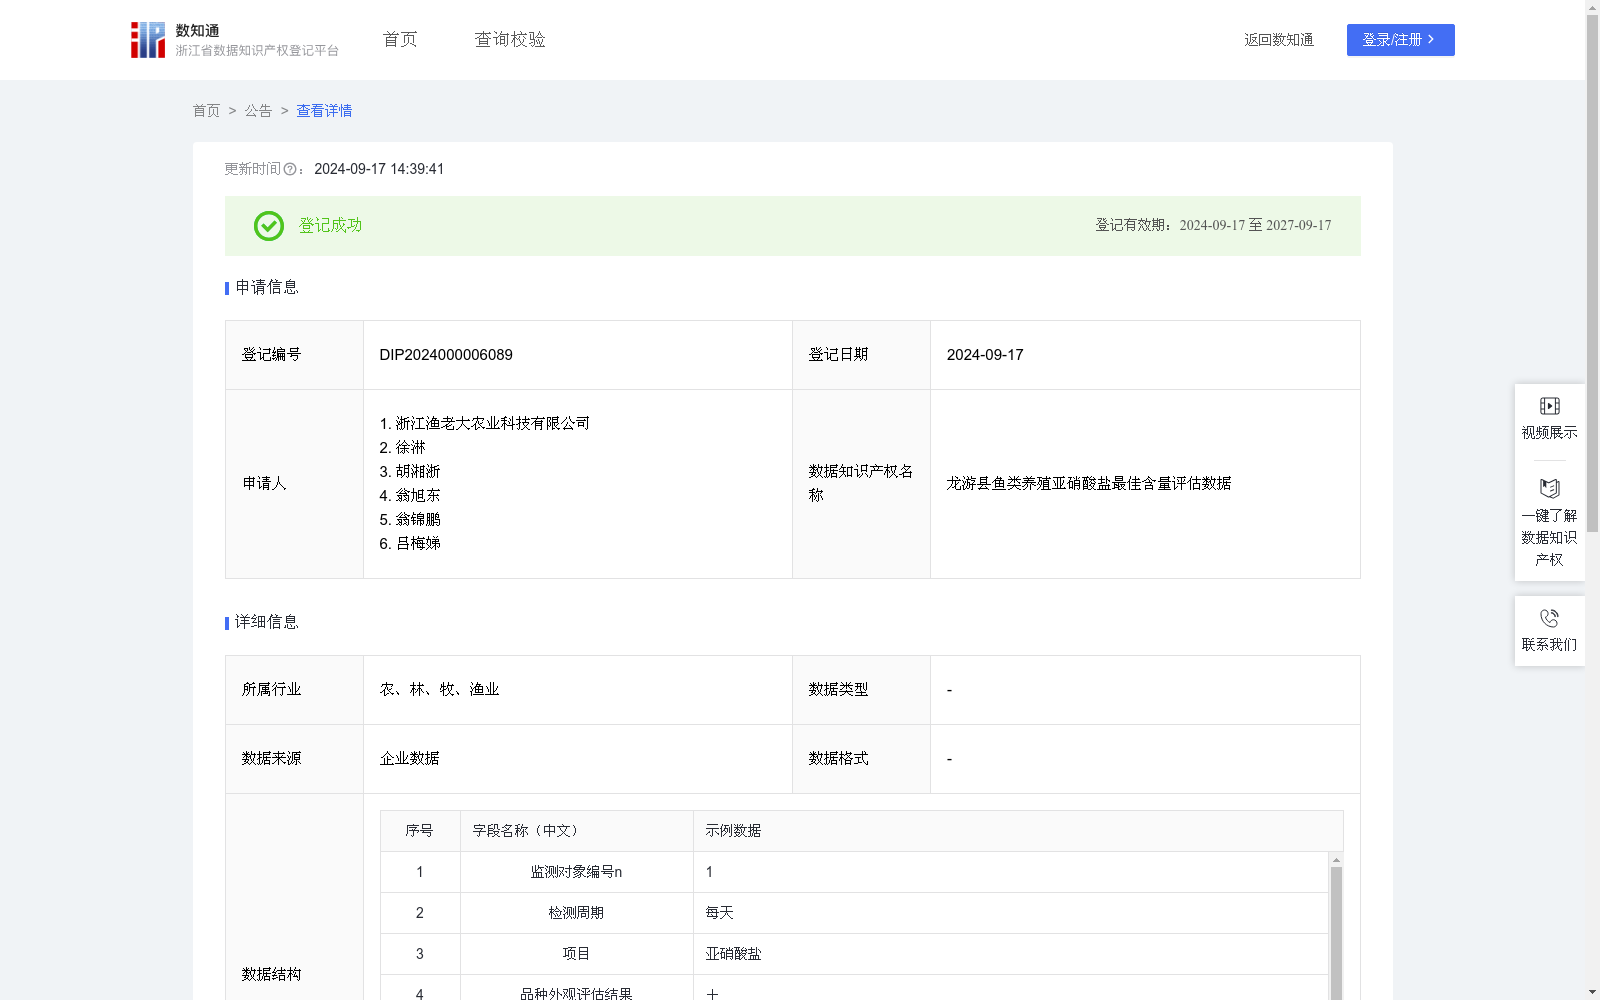Click the 登录/注册 button
The height and width of the screenshot is (1000, 1600).
1400,40
